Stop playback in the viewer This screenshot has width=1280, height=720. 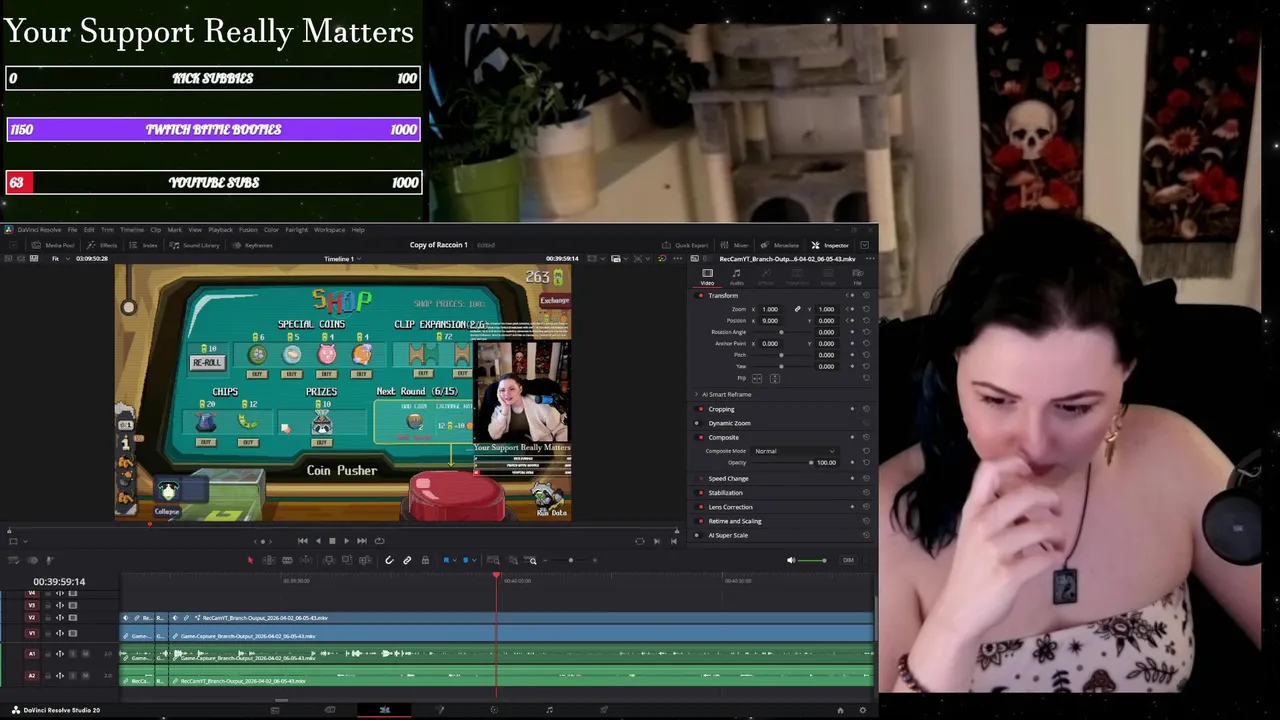(332, 541)
